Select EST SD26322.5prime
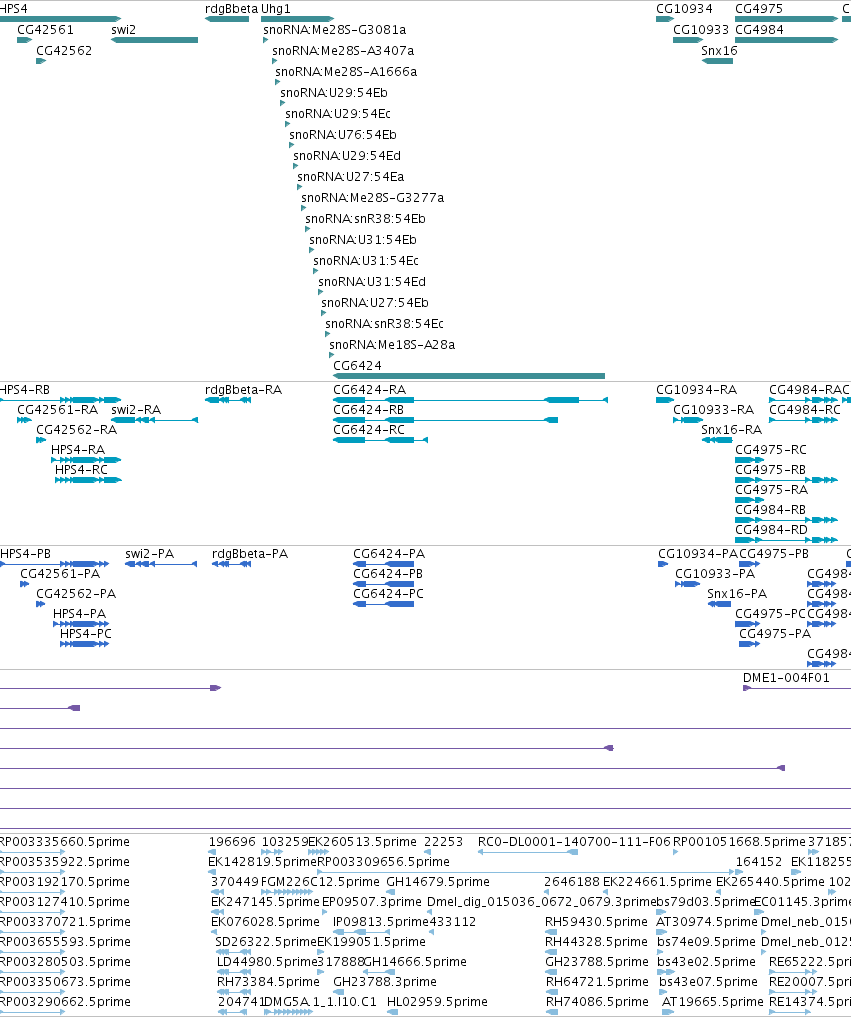The image size is (851, 1017). click(265, 942)
